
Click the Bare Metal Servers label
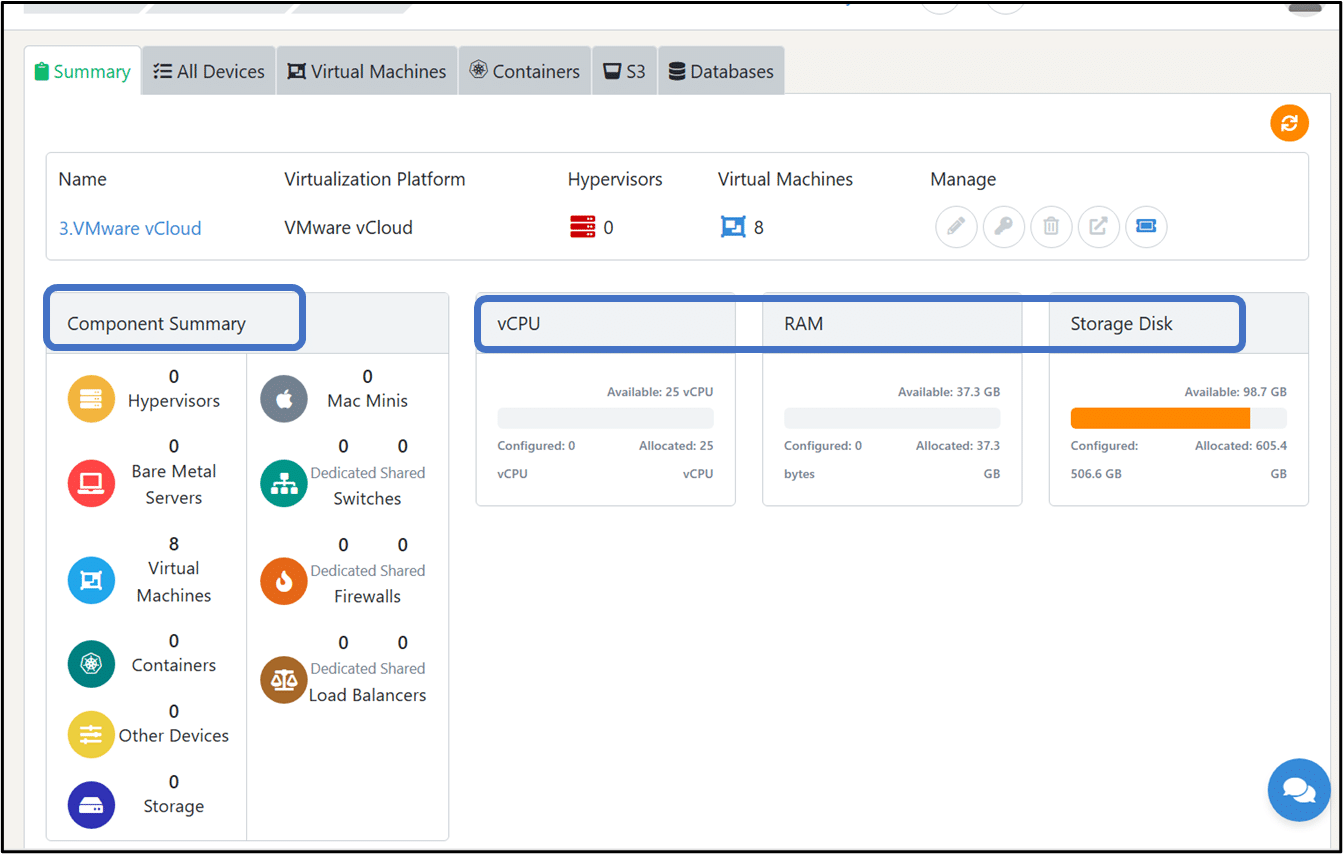[174, 484]
